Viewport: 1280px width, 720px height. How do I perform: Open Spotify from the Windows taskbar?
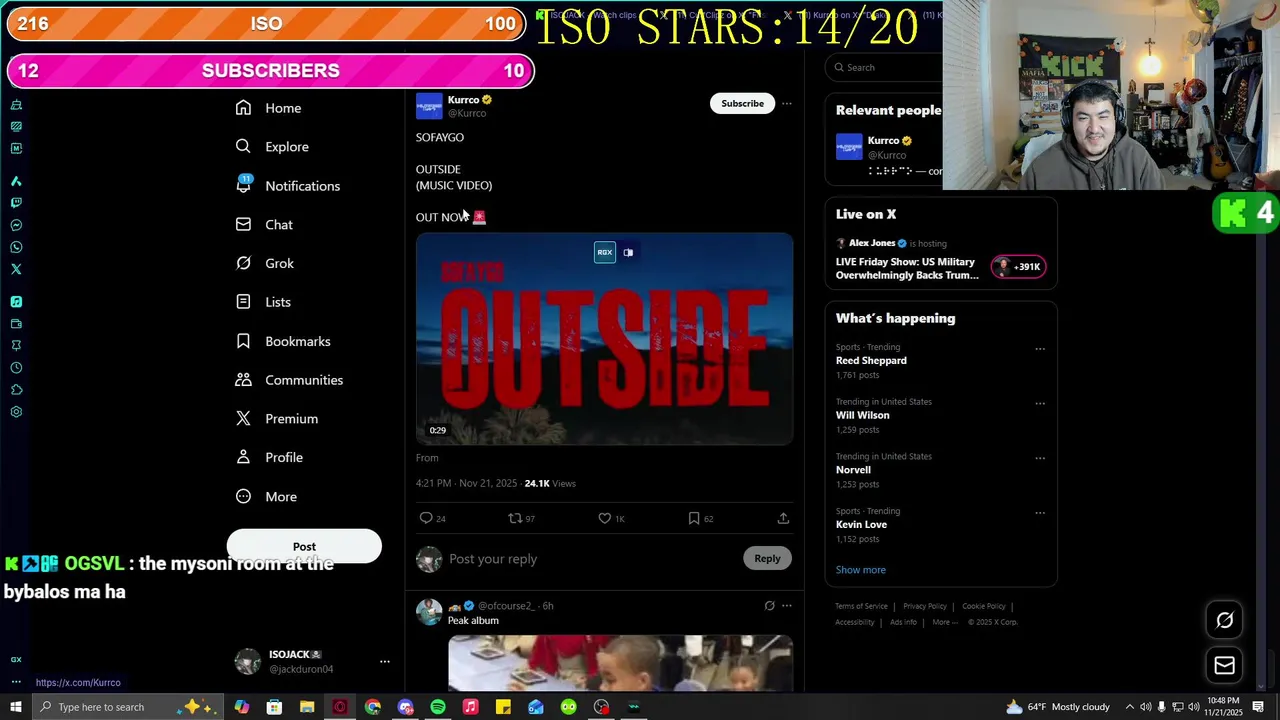click(x=438, y=707)
